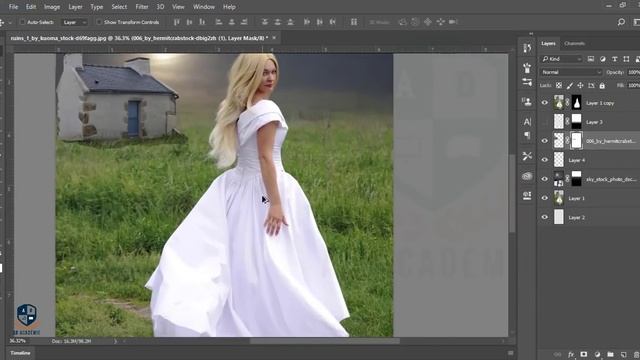Open the Help menu
This screenshot has width=640, height=360.
coord(229,7)
